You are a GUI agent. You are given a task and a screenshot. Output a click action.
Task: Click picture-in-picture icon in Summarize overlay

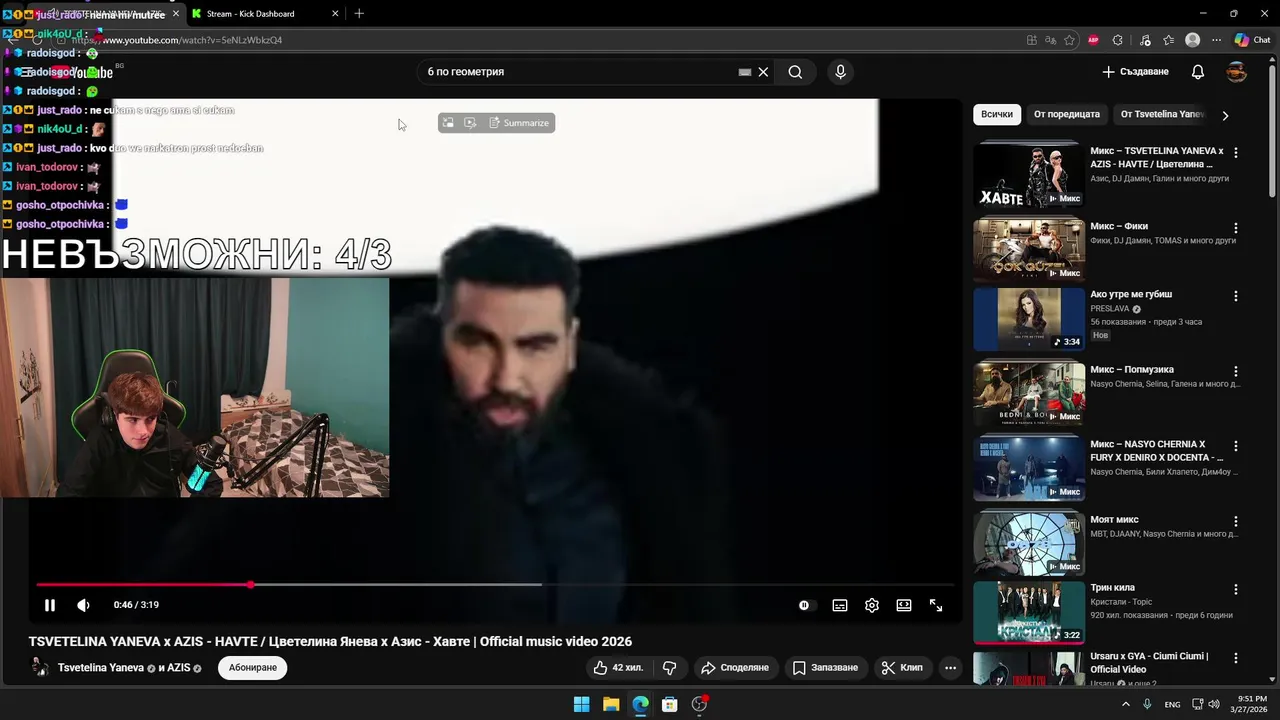[x=448, y=123]
